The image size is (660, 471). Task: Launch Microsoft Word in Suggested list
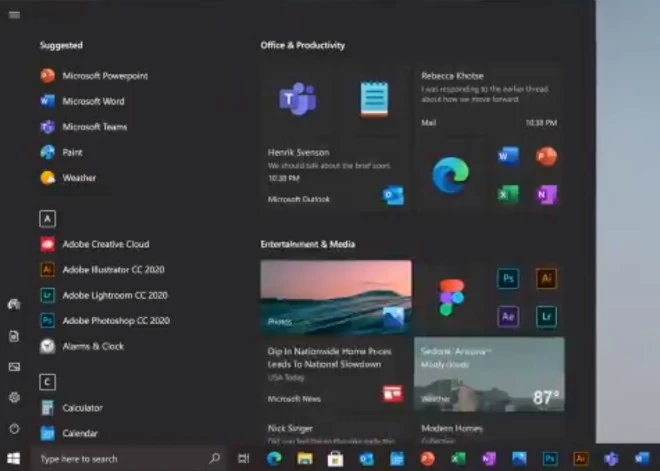(x=82, y=101)
